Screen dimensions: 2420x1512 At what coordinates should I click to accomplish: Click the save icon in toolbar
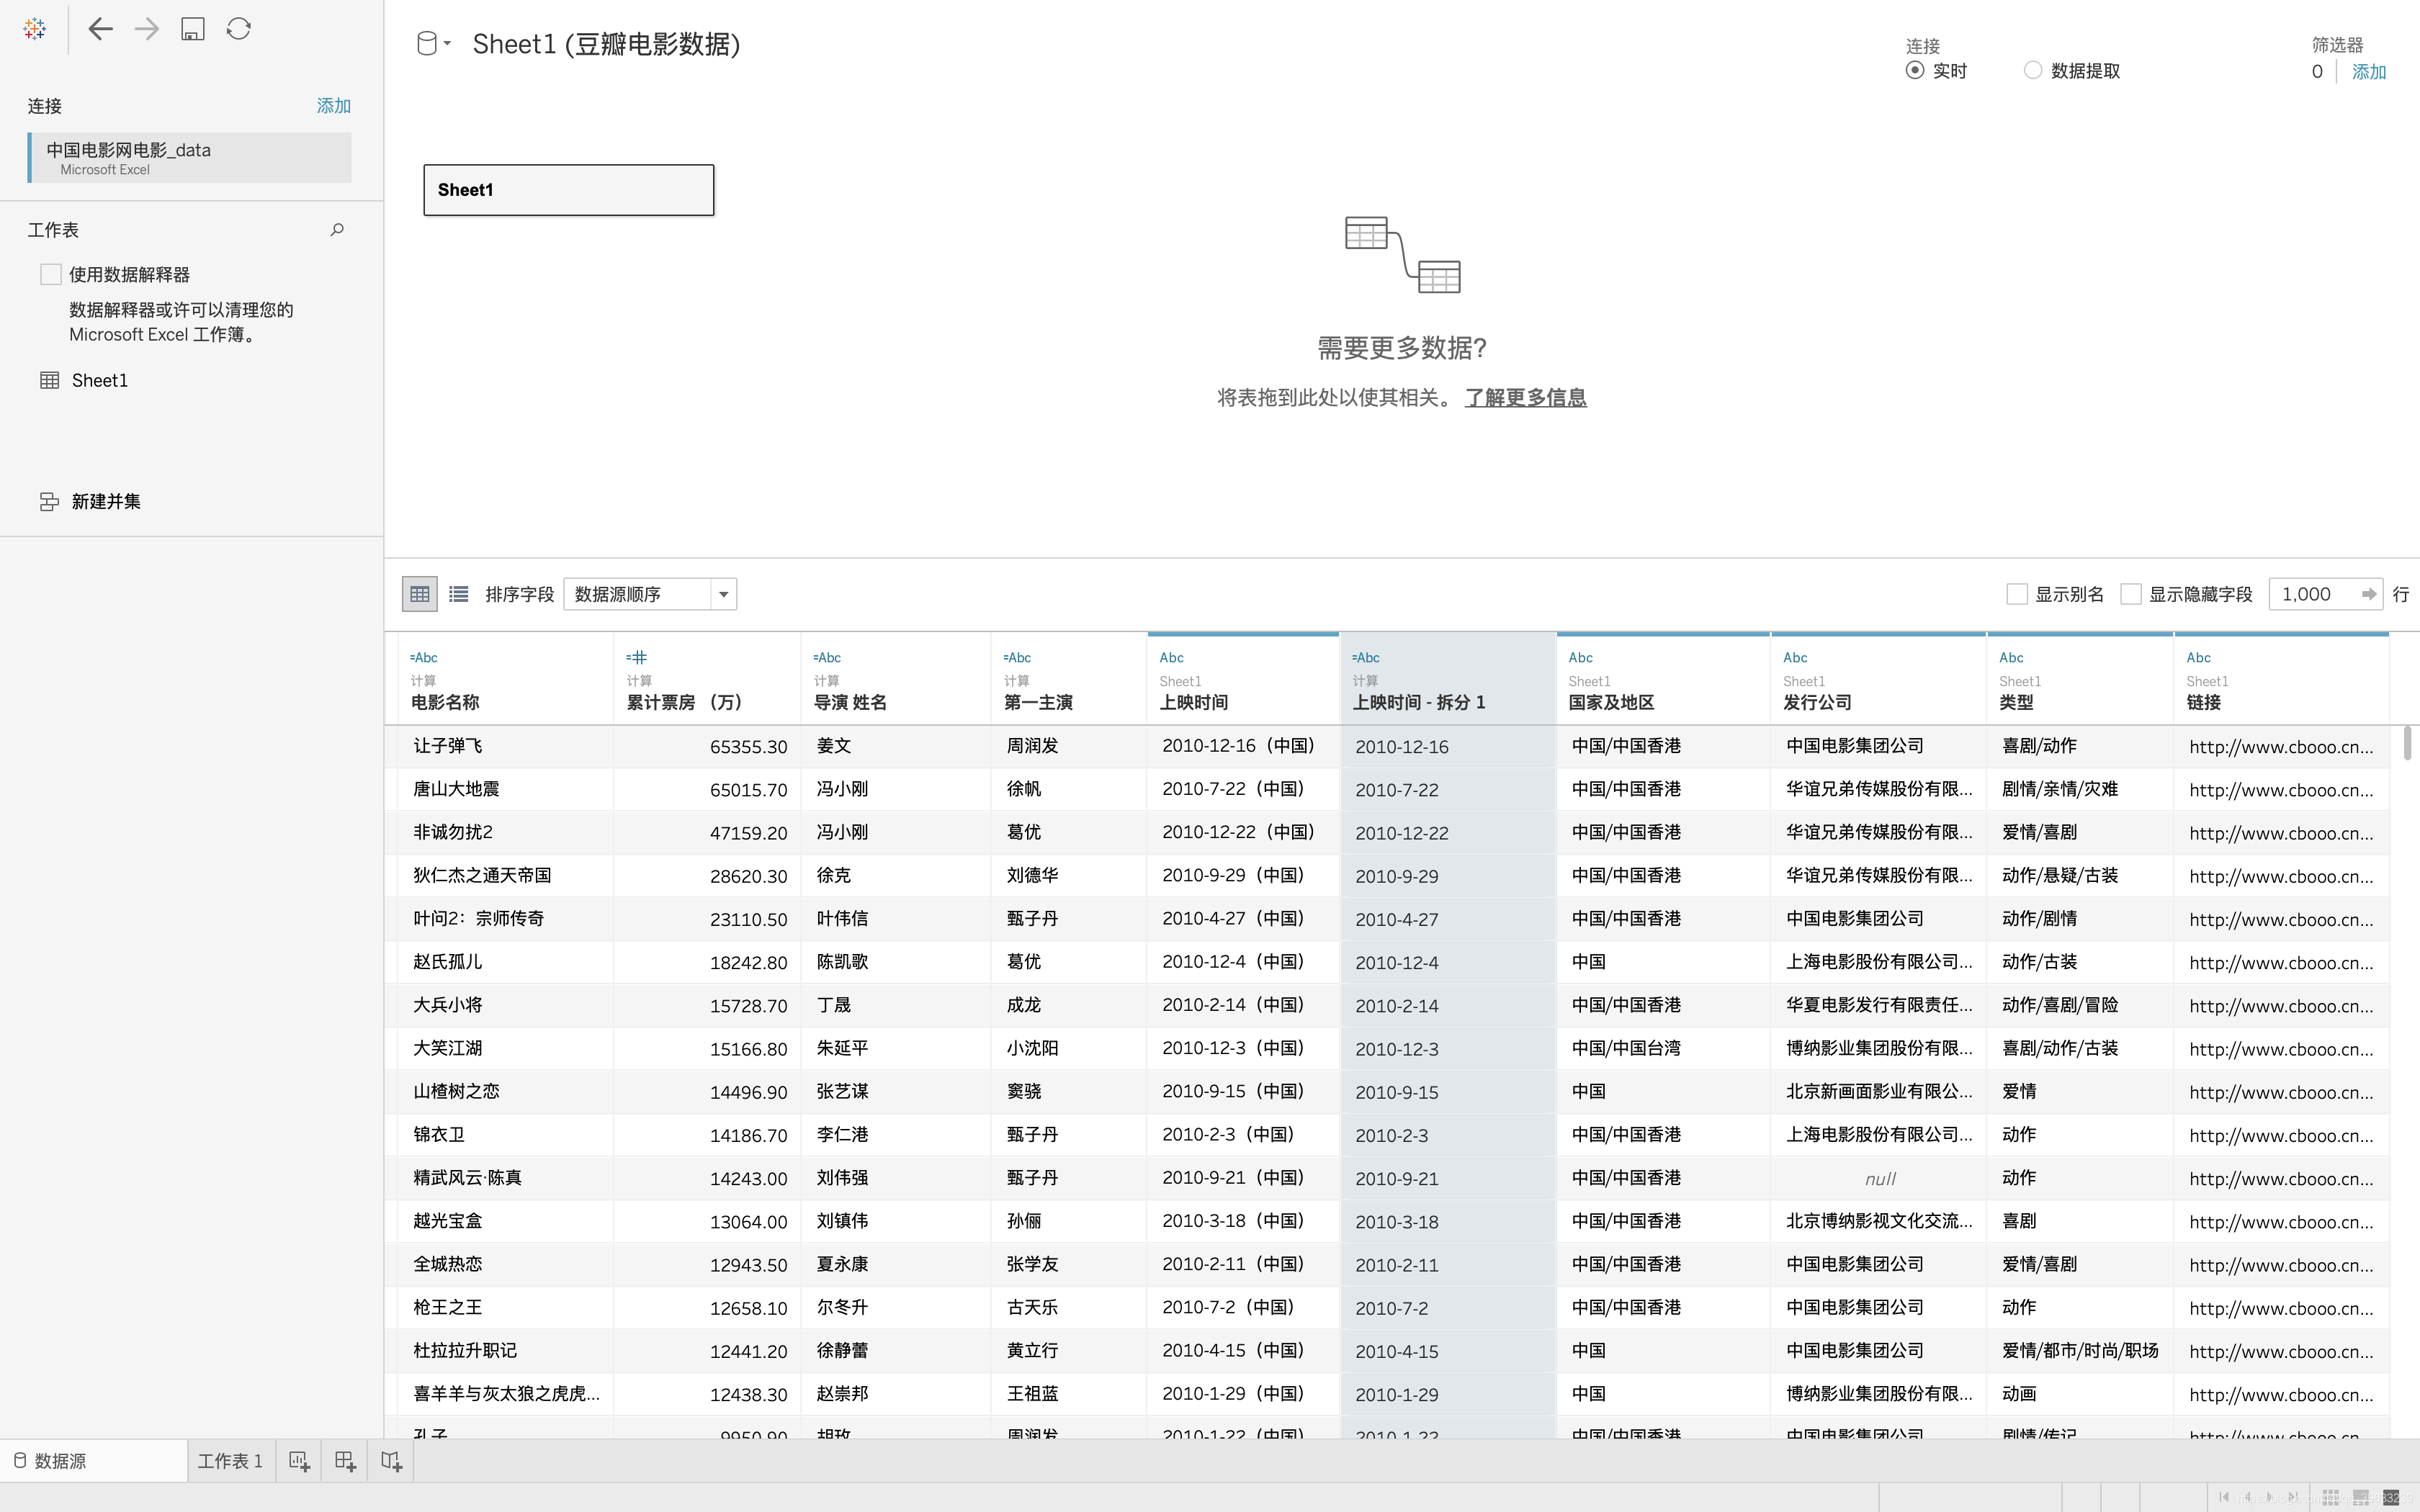(x=193, y=29)
